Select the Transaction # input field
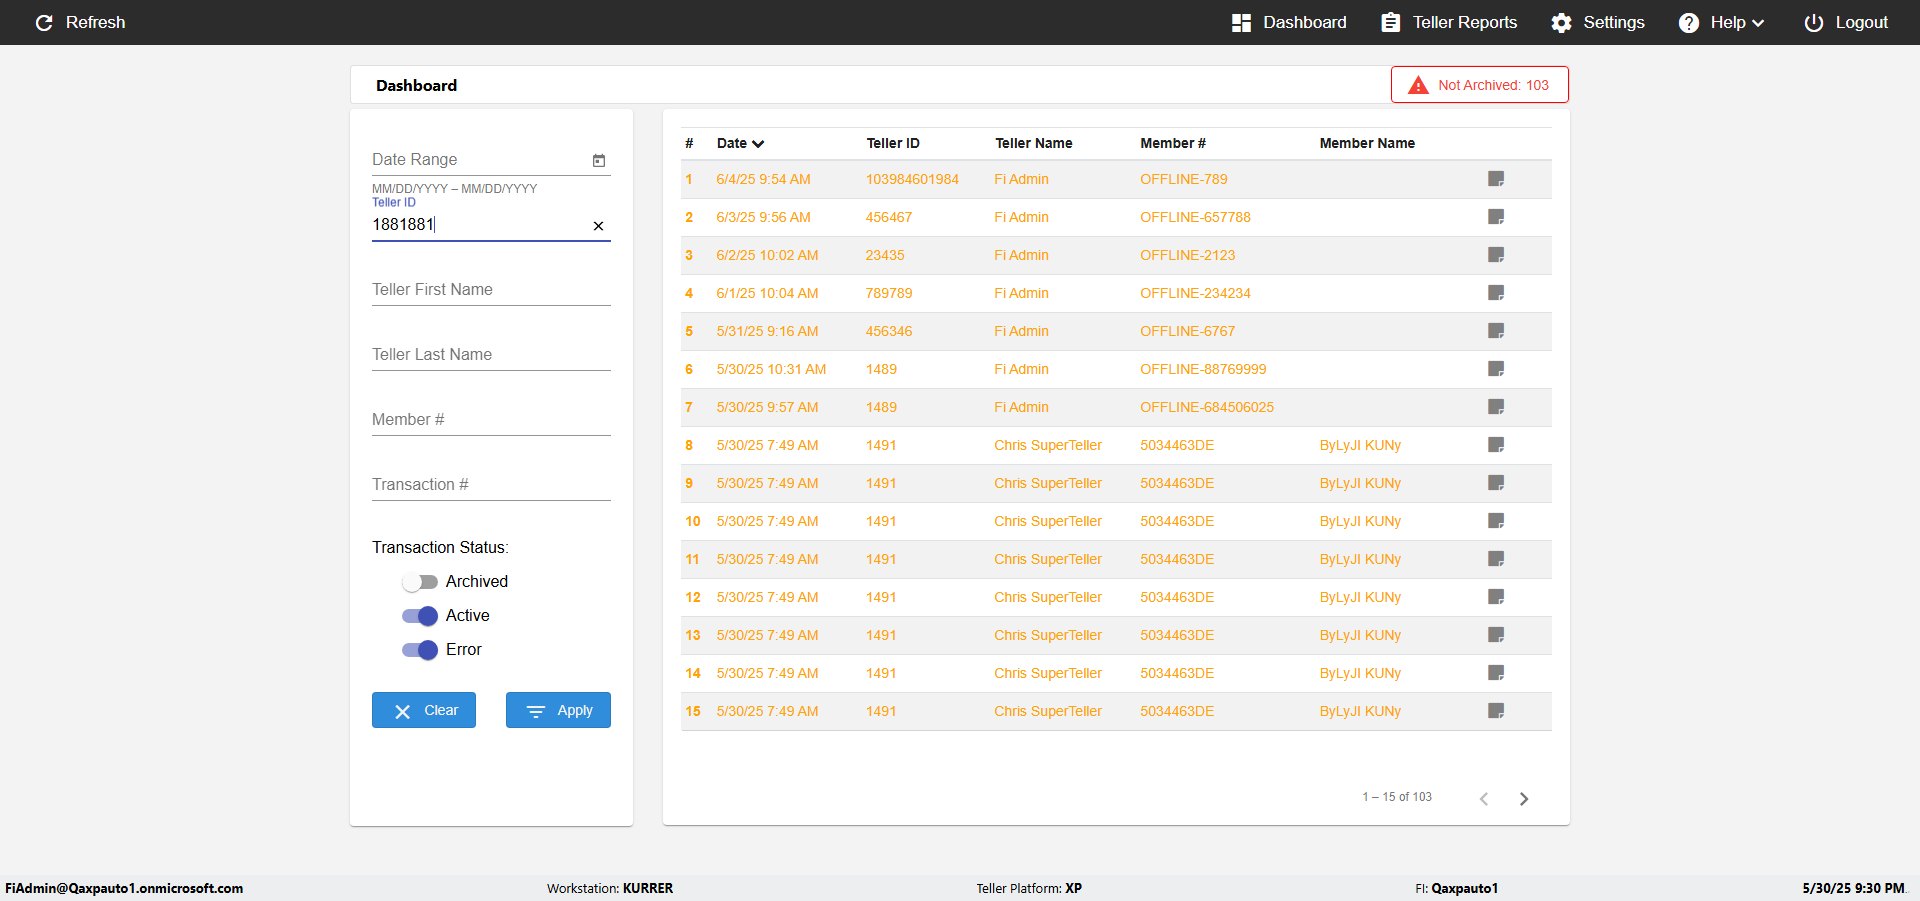Viewport: 1920px width, 901px height. pos(491,484)
